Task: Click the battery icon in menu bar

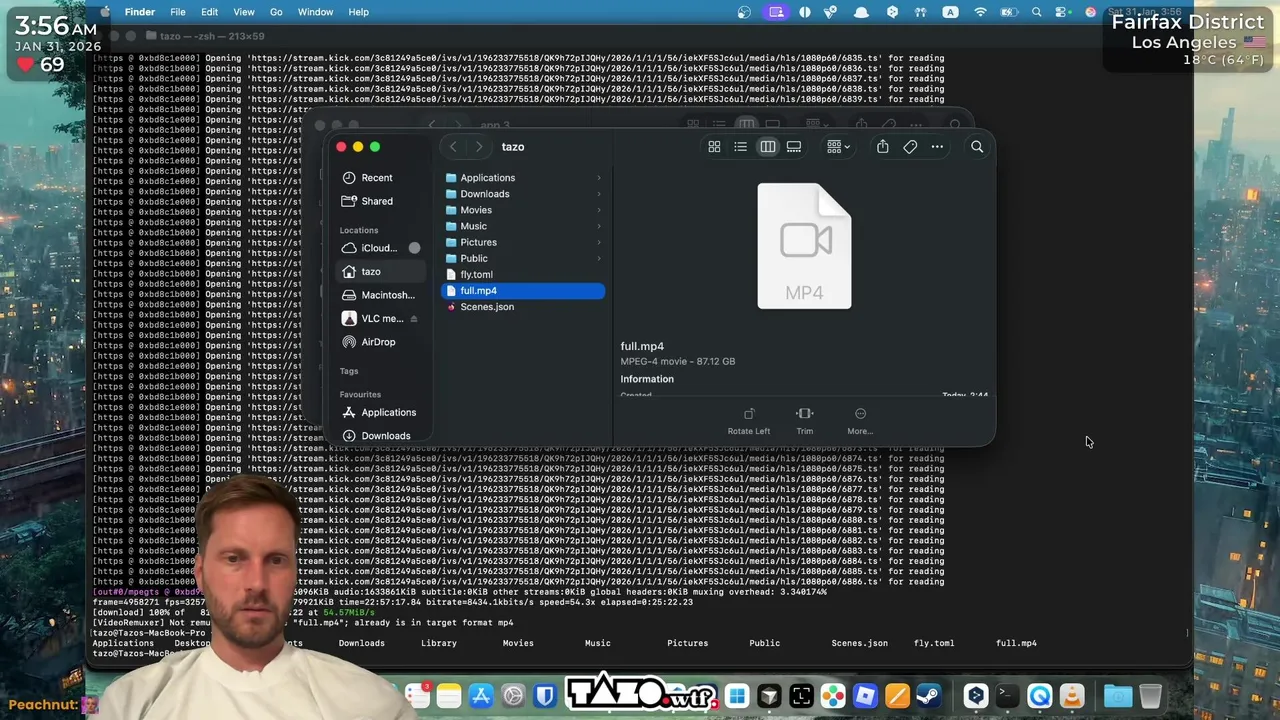Action: (1009, 12)
